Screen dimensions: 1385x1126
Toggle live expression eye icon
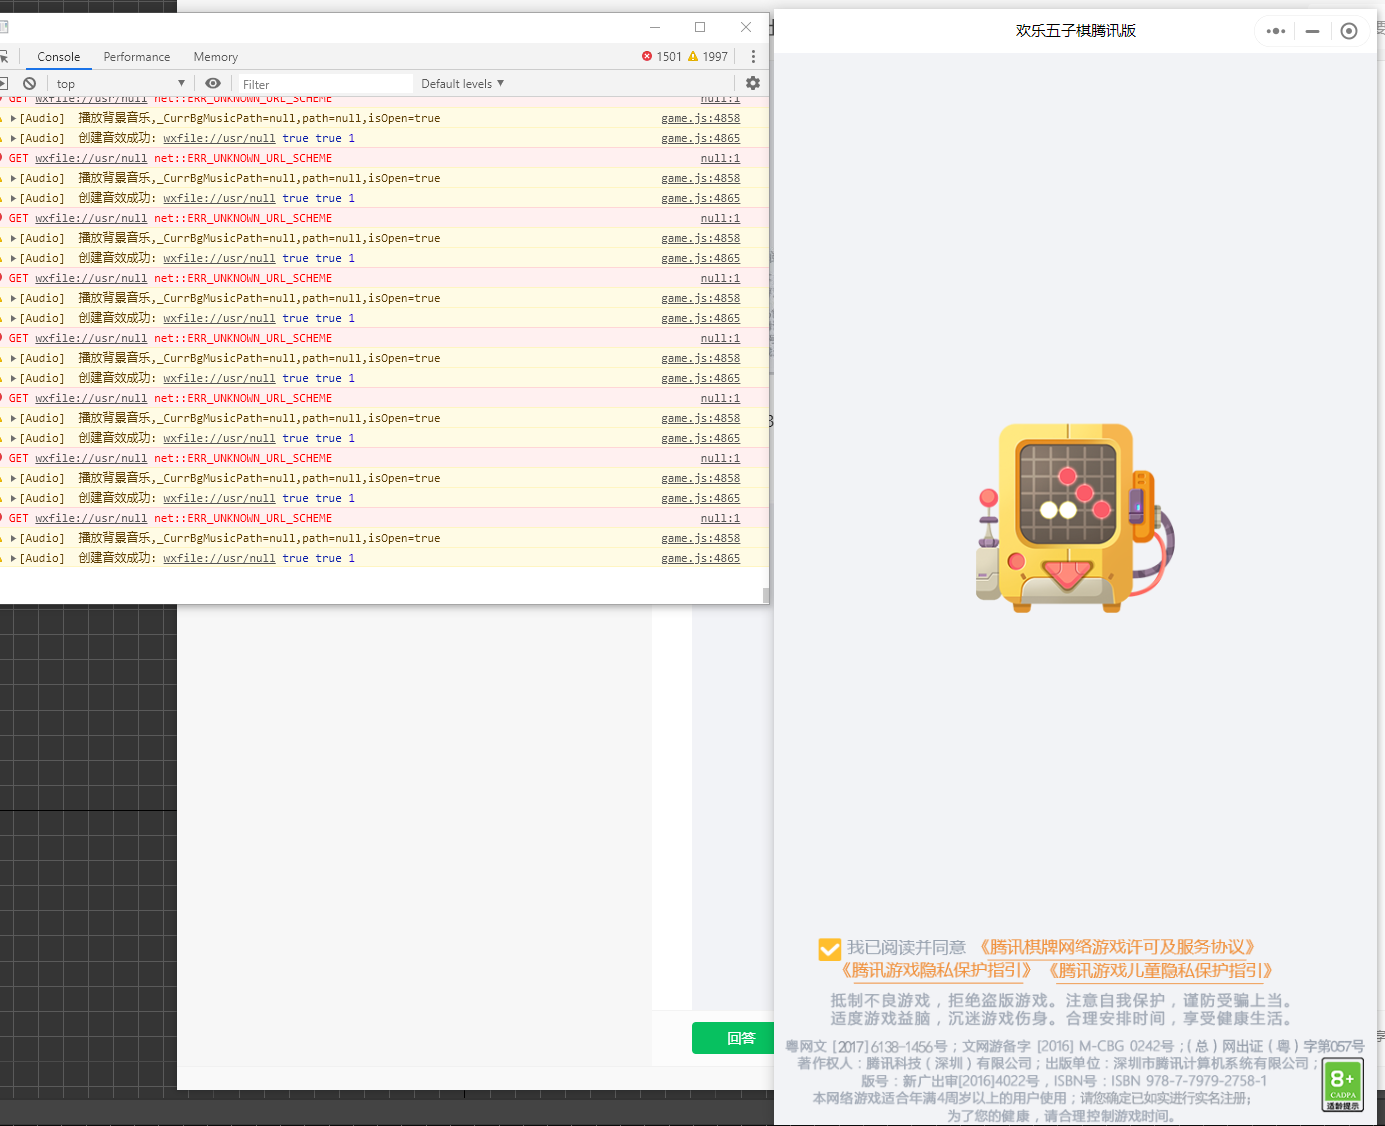(213, 84)
